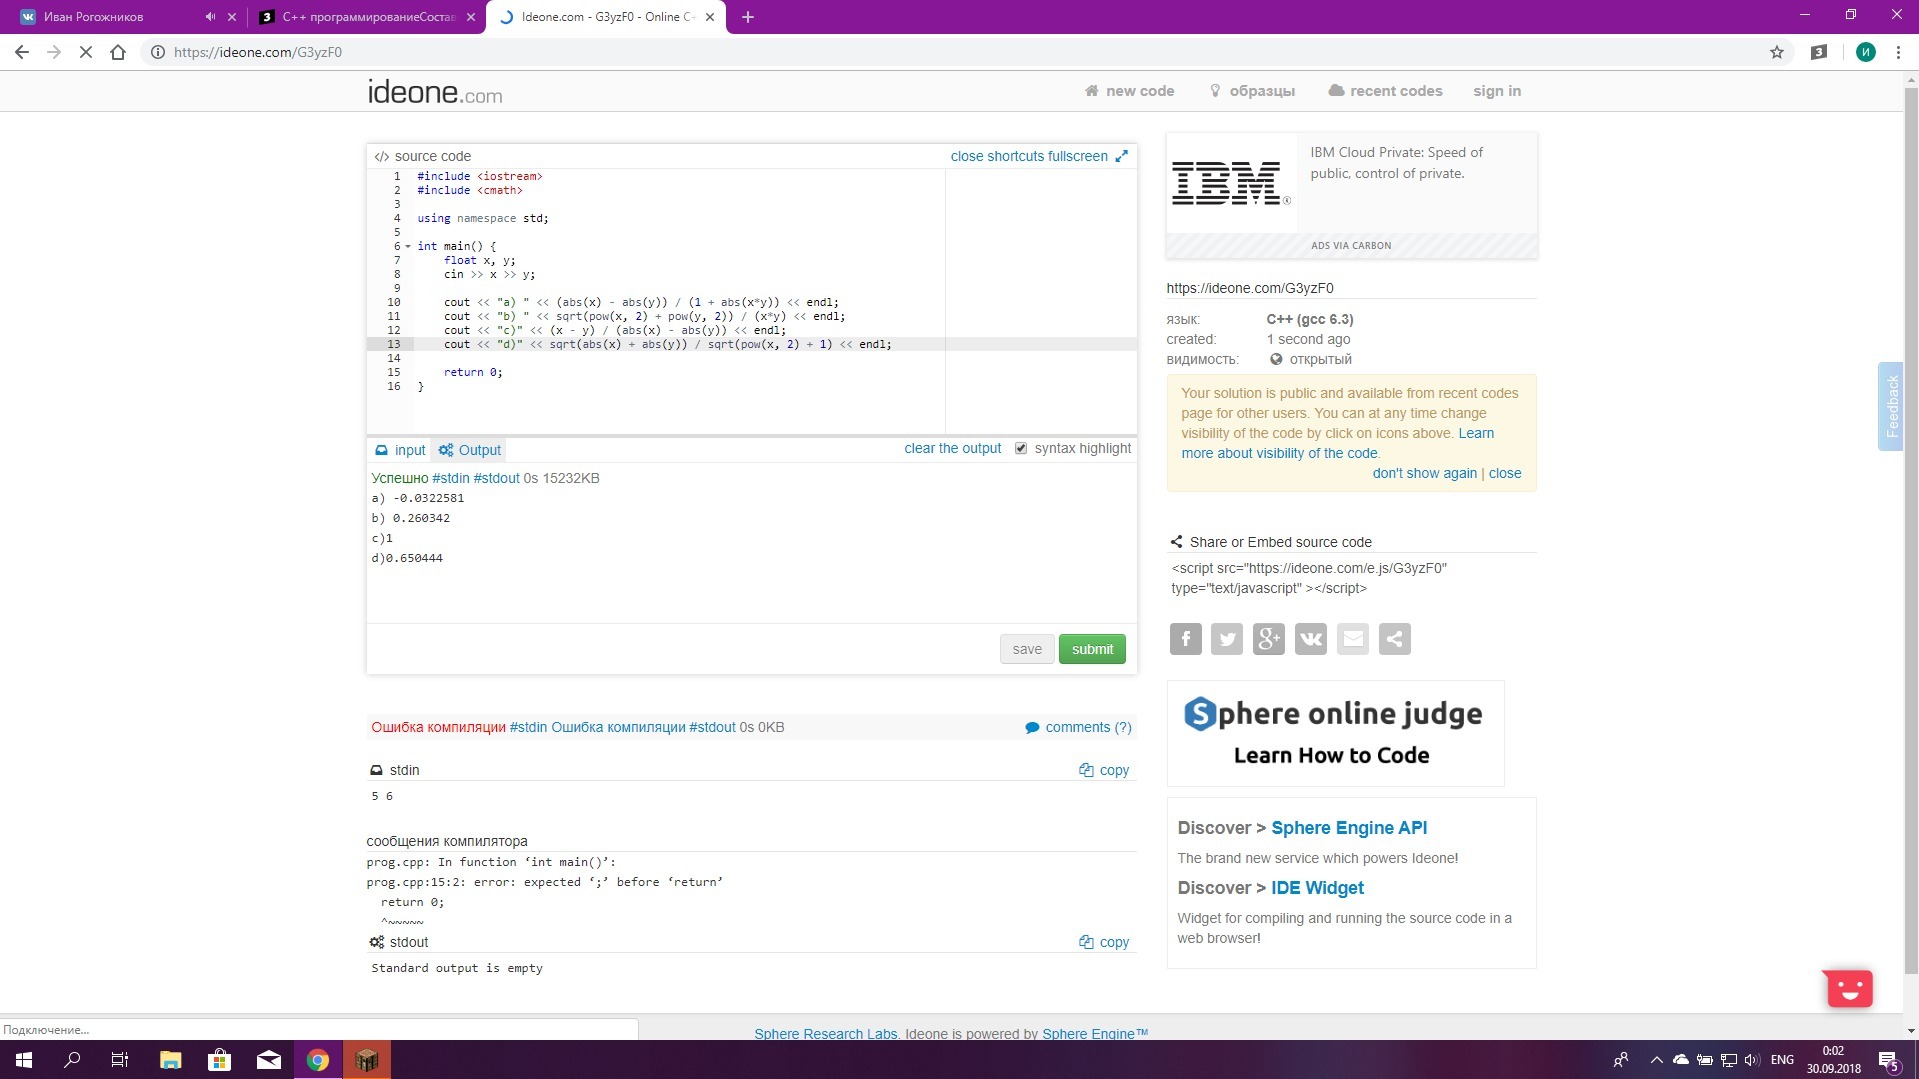Screen dimensions: 1919x1079
Task: Open Windows search from taskbar
Action: [x=72, y=1060]
